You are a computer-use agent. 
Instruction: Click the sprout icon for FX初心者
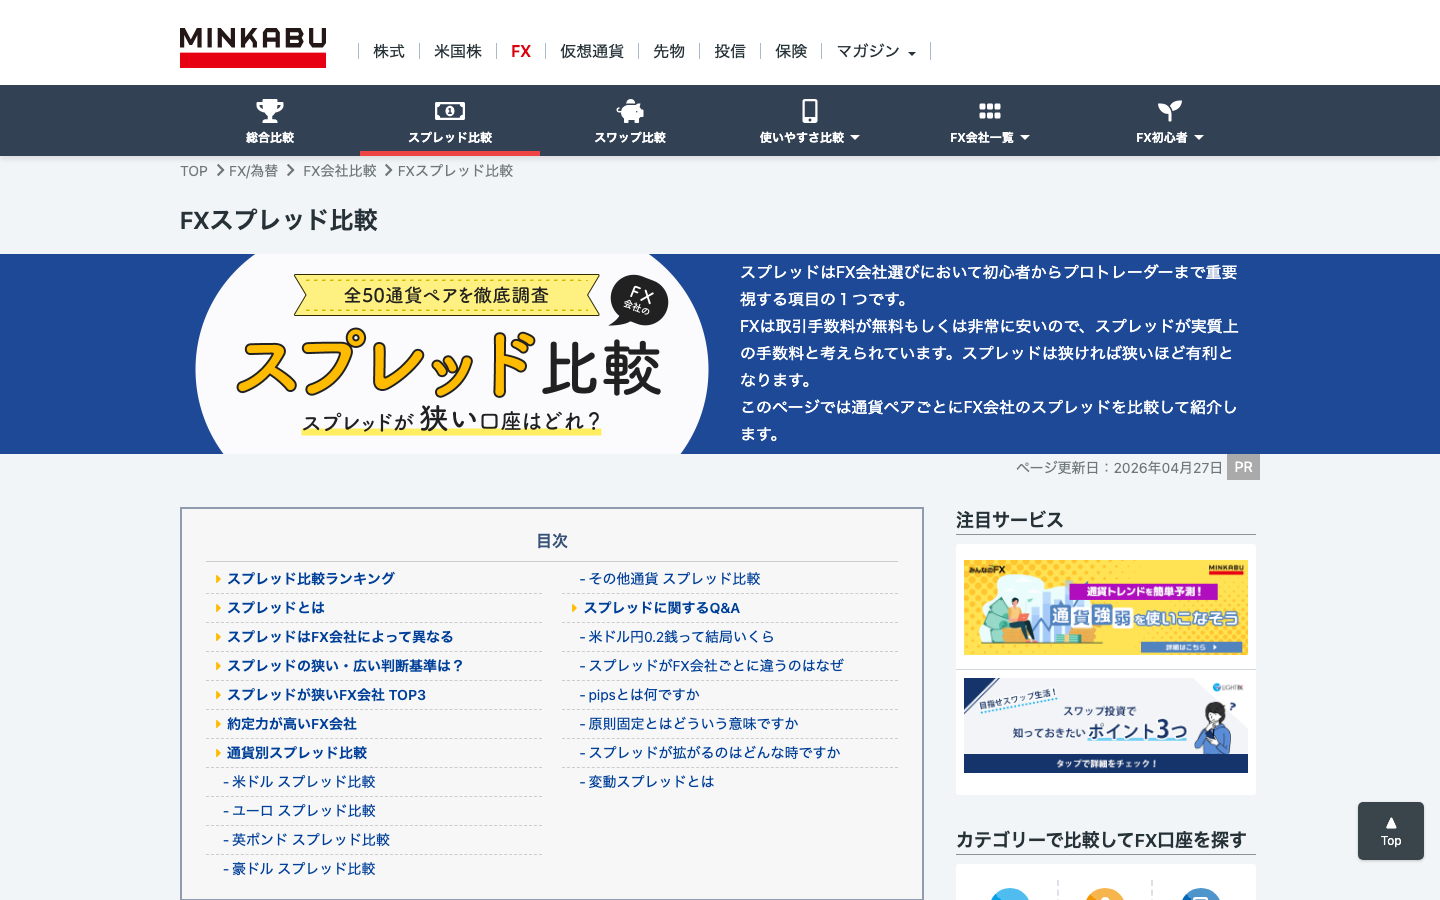click(1170, 110)
